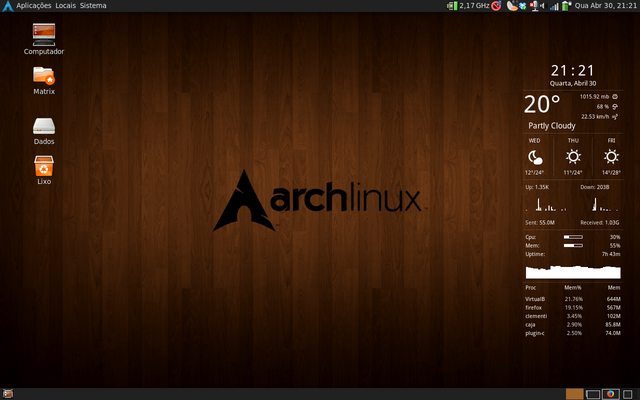The image size is (640, 400).
Task: Click the caja process row
Action: click(x=573, y=325)
